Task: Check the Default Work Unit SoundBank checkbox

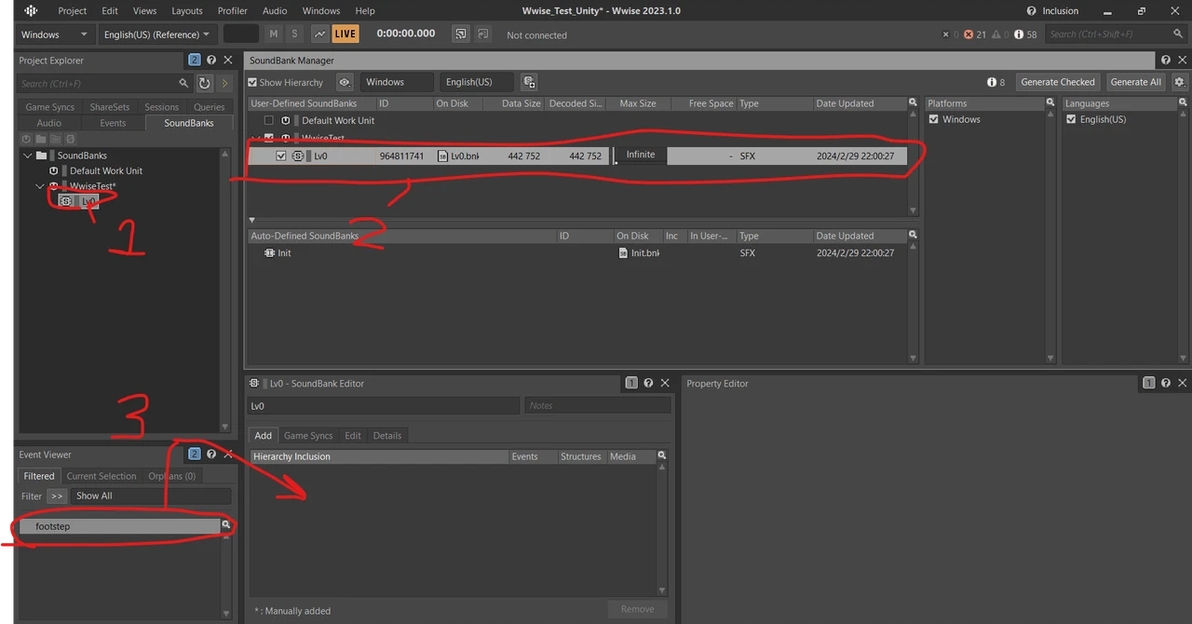Action: [x=268, y=120]
